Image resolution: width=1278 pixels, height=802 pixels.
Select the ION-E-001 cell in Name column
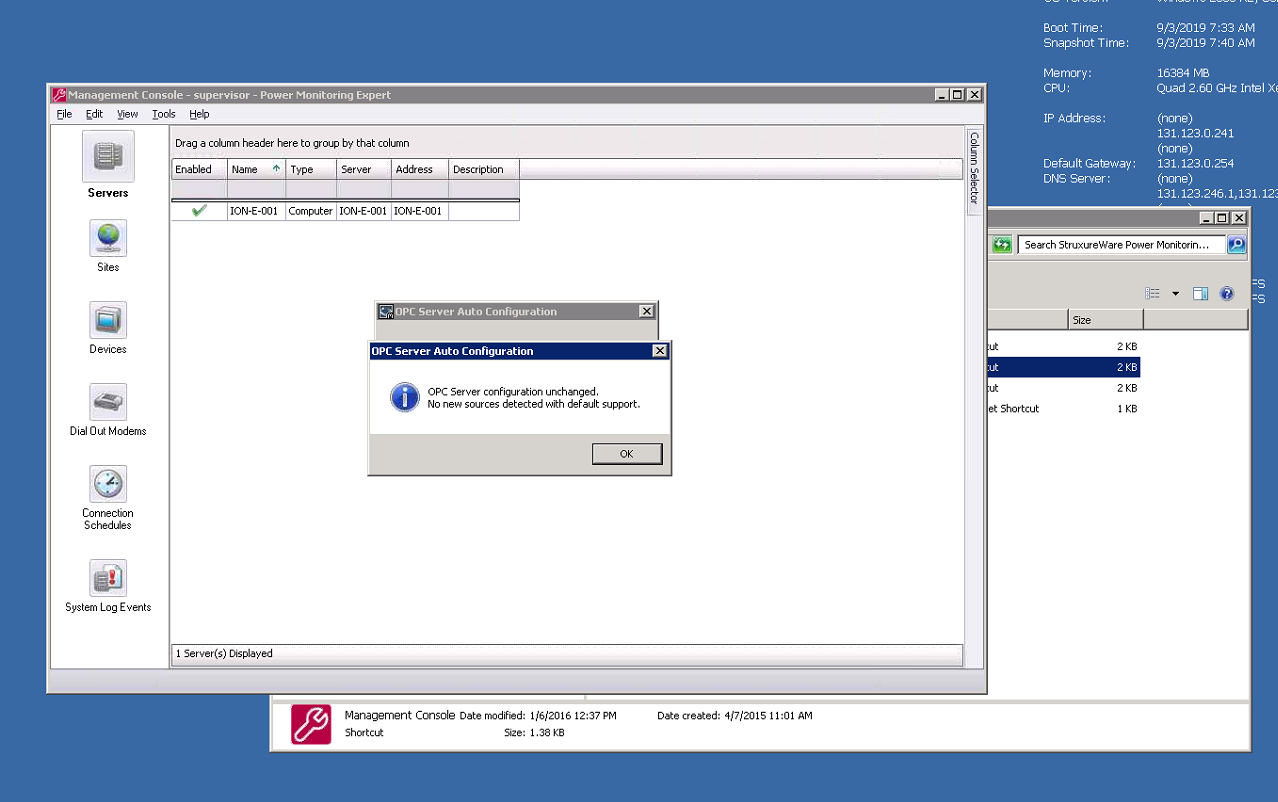pos(256,211)
